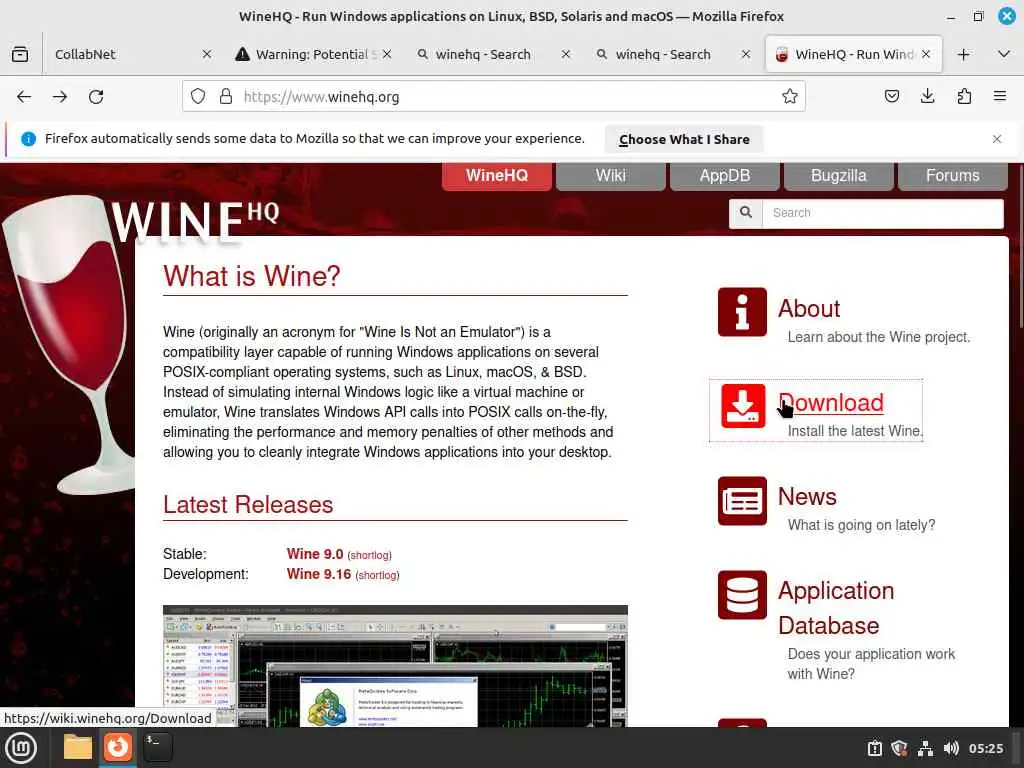Viewport: 1024px width, 768px height.
Task: Open Wine 9.0 stable release link
Action: (315, 554)
